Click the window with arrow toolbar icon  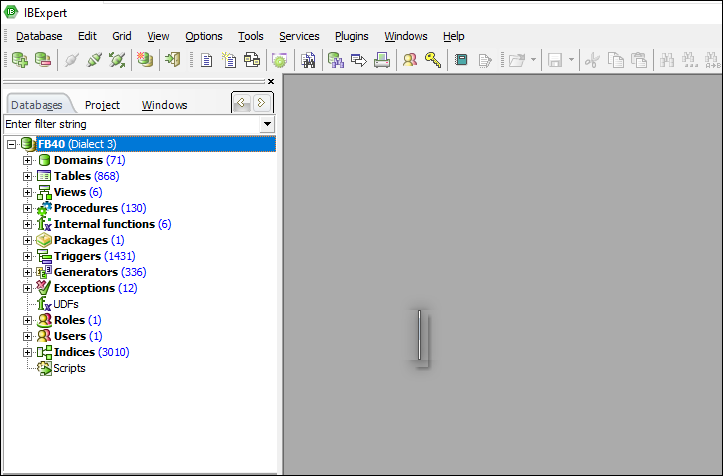click(359, 60)
